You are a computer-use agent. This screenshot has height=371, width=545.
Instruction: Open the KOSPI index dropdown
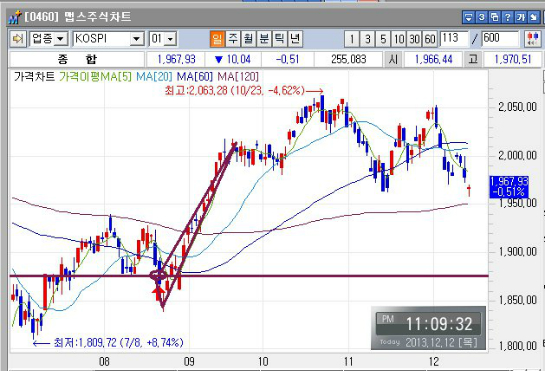tap(137, 39)
